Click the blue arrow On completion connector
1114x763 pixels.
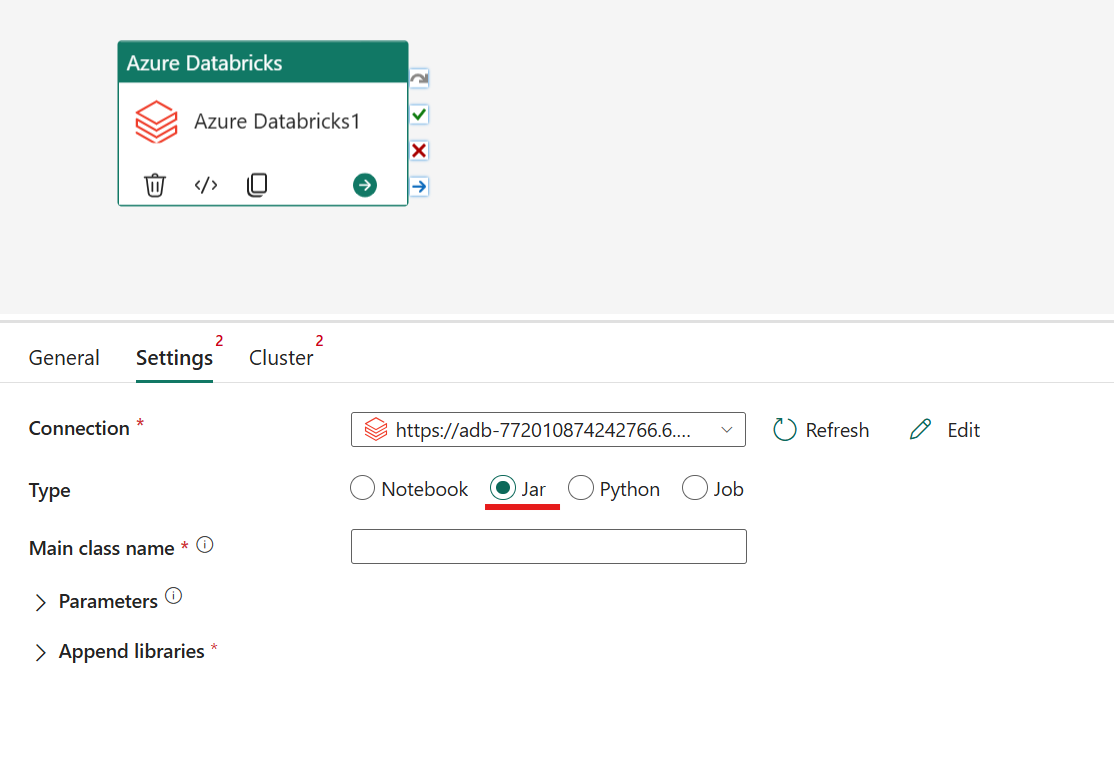point(419,187)
